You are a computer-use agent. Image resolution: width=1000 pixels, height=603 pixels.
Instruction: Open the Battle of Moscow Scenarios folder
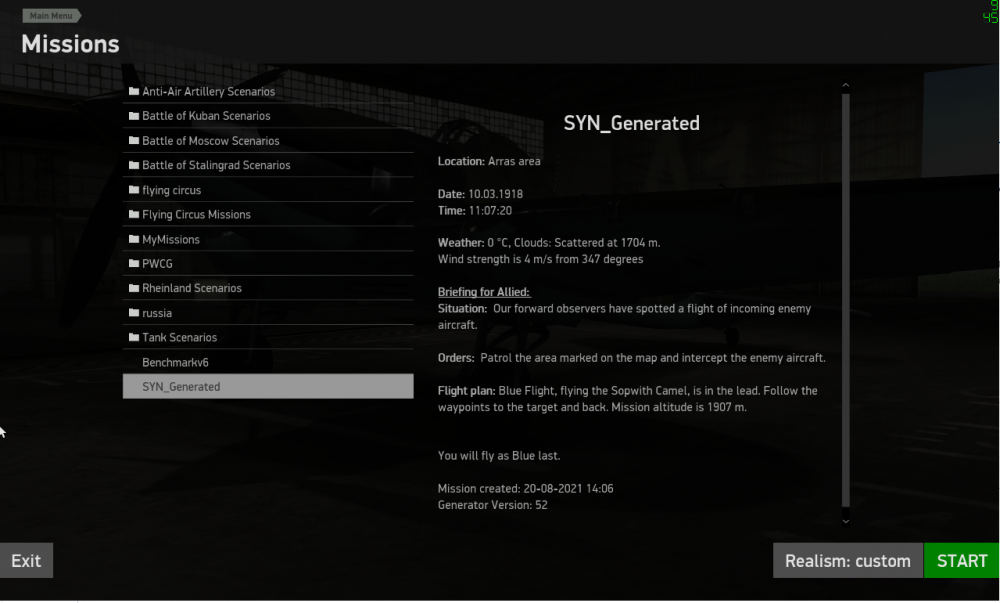pyautogui.click(x=268, y=140)
